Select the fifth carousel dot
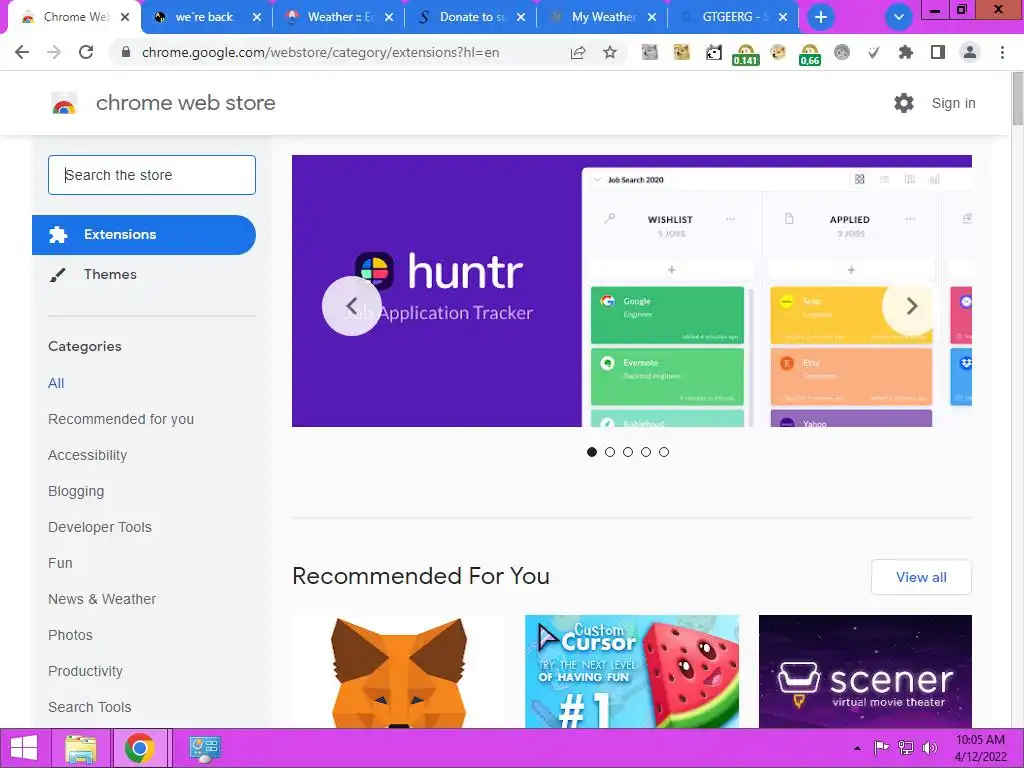The image size is (1024, 768). (x=664, y=452)
